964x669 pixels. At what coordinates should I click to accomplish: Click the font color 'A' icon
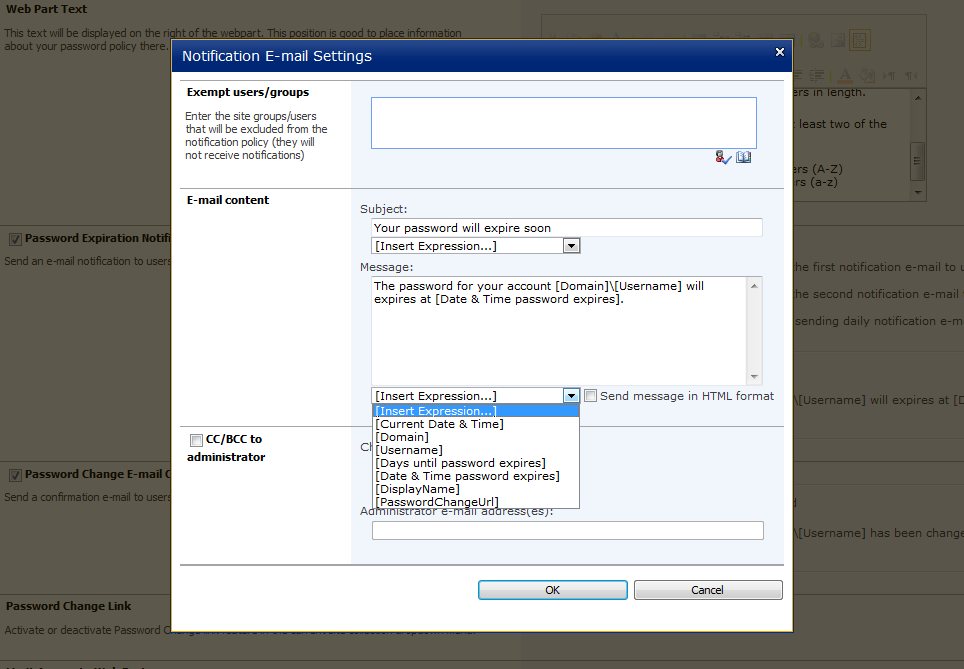point(845,75)
